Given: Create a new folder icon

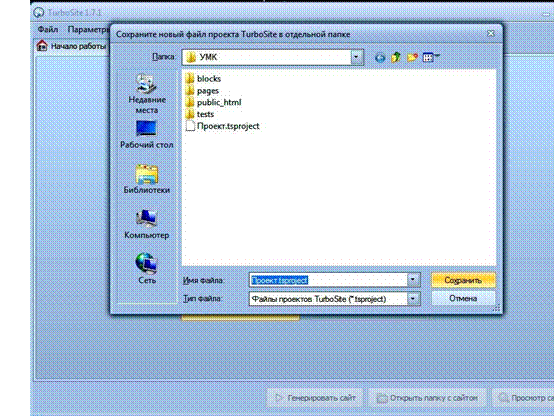Looking at the screenshot, I should 412,57.
